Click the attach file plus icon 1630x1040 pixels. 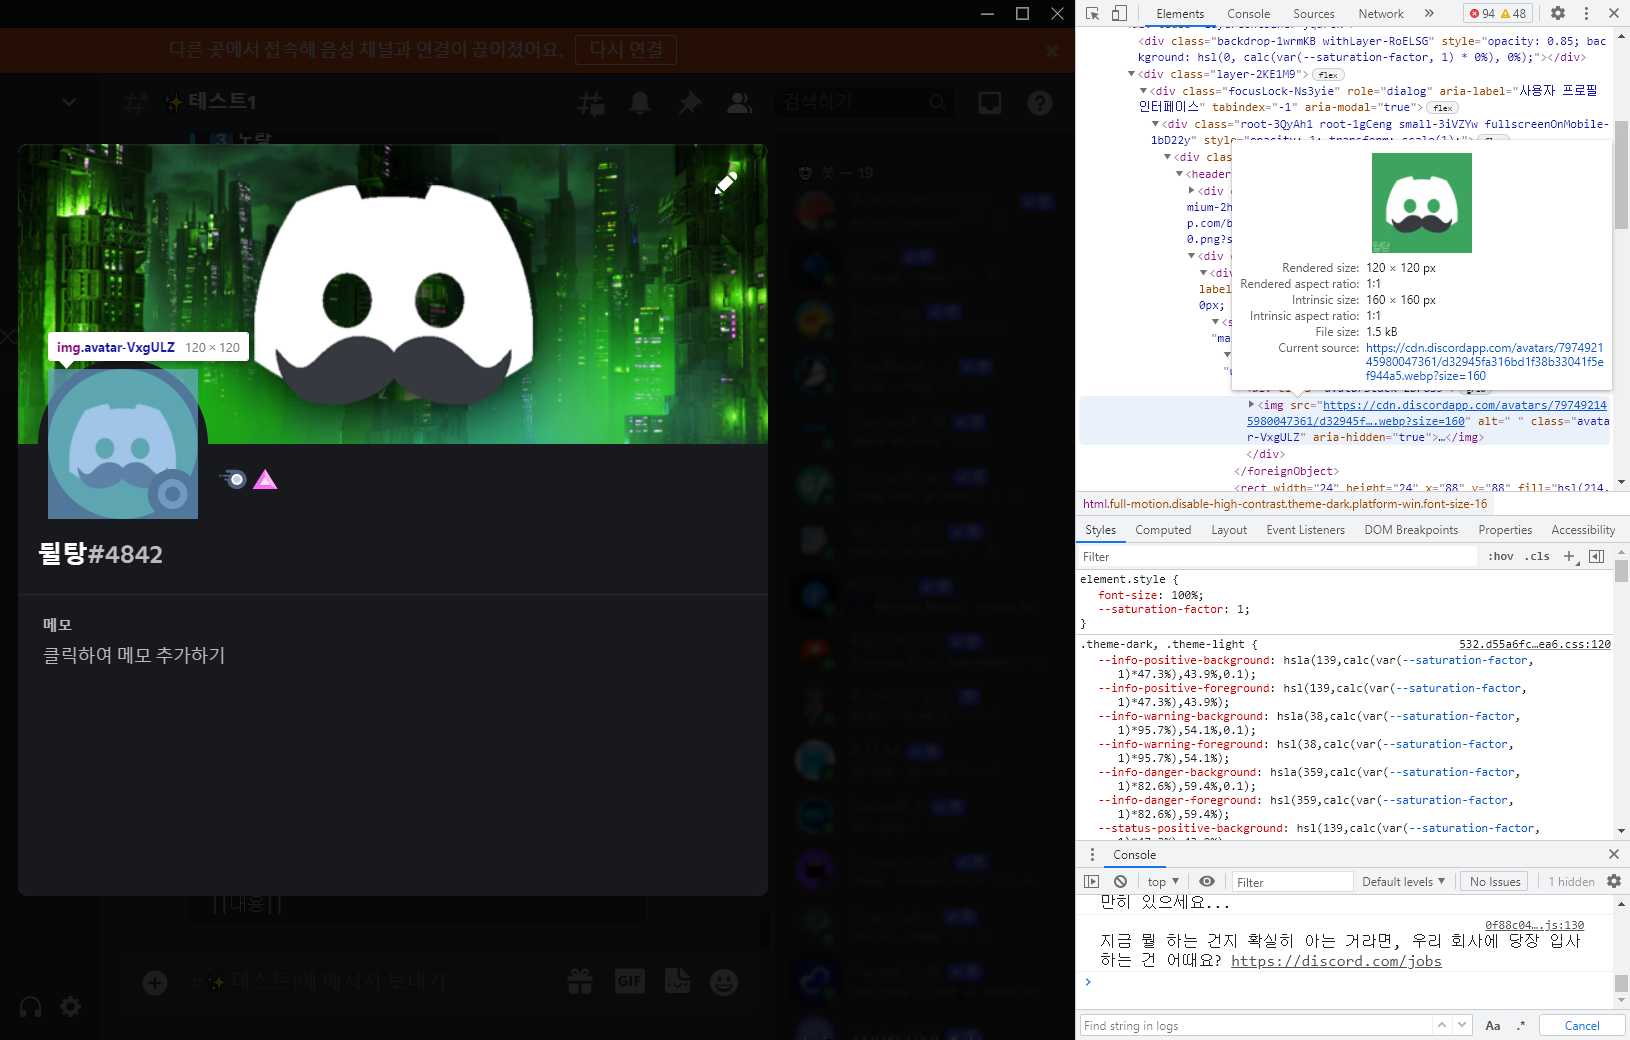(155, 982)
